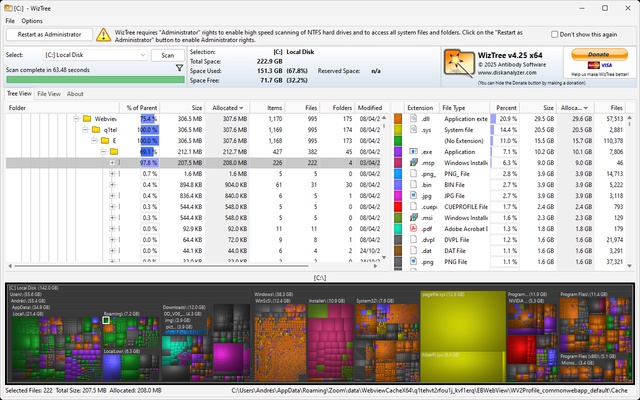This screenshot has height=400, width=640.
Task: Collapse the Webview folder node
Action: pos(76,119)
